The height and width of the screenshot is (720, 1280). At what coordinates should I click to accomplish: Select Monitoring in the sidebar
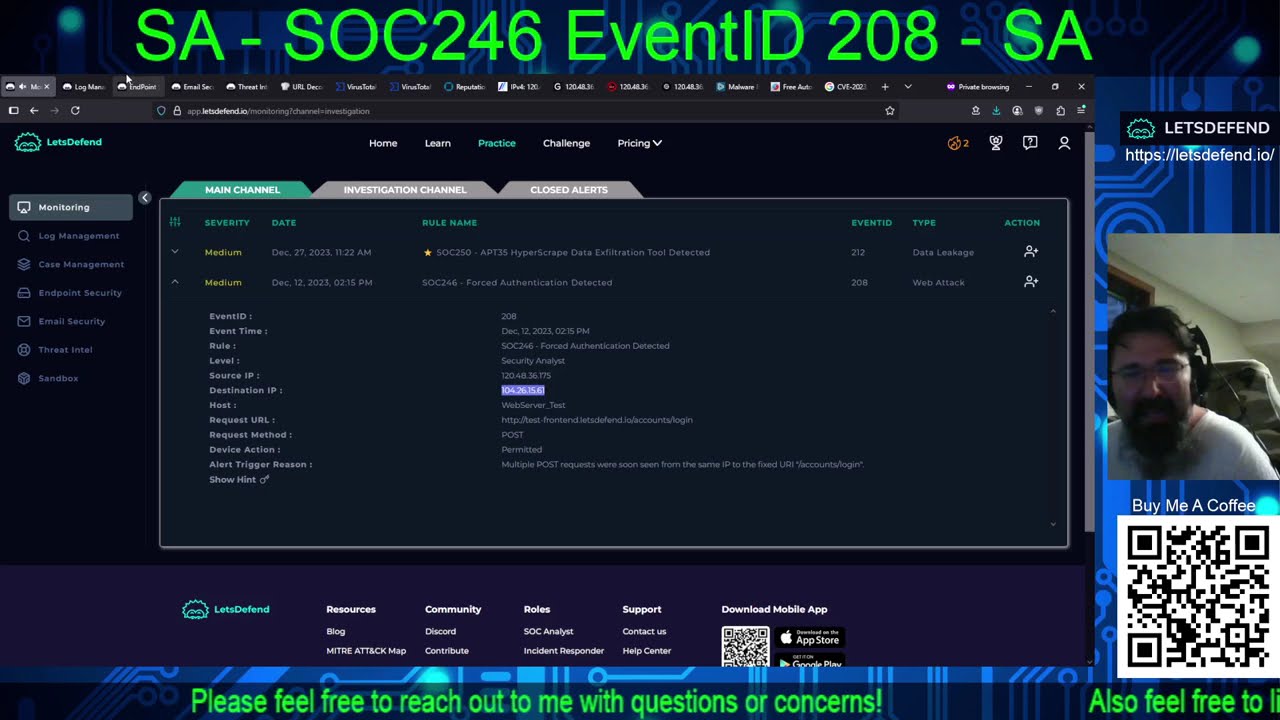70,207
